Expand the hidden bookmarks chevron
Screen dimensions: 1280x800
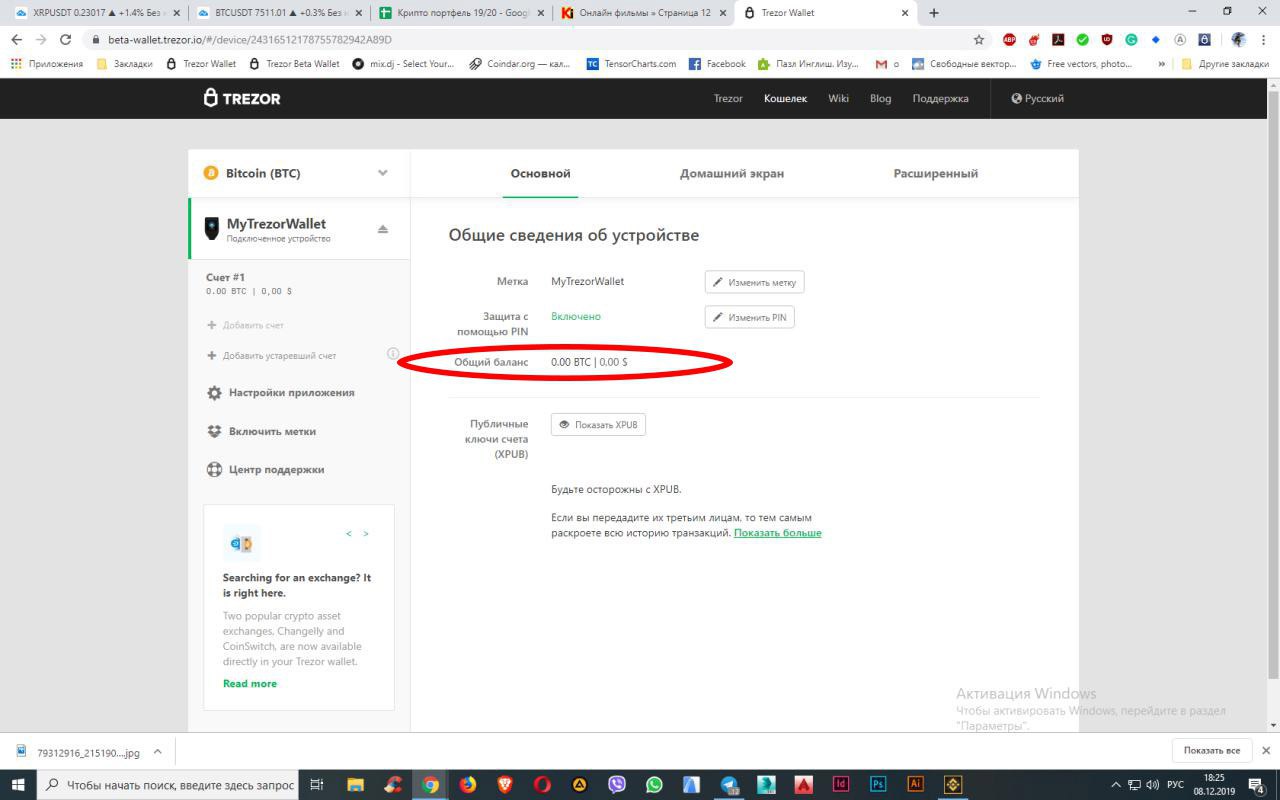pyautogui.click(x=1162, y=64)
